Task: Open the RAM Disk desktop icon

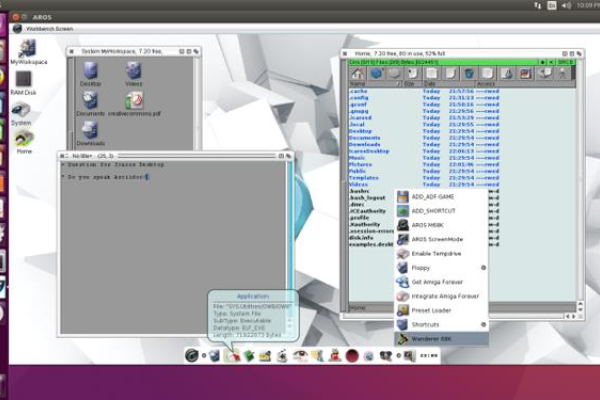Action: click(x=23, y=83)
